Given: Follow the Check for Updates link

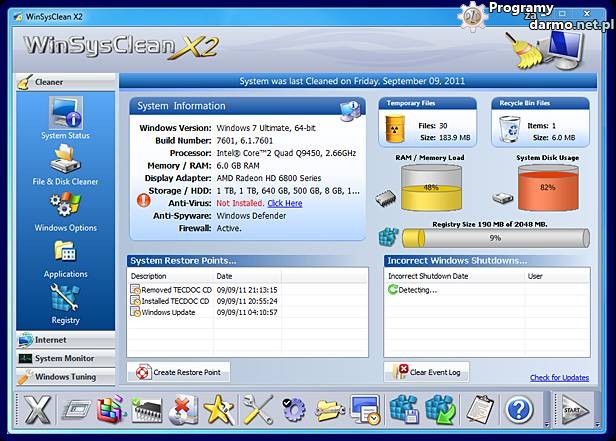Looking at the screenshot, I should coord(559,377).
